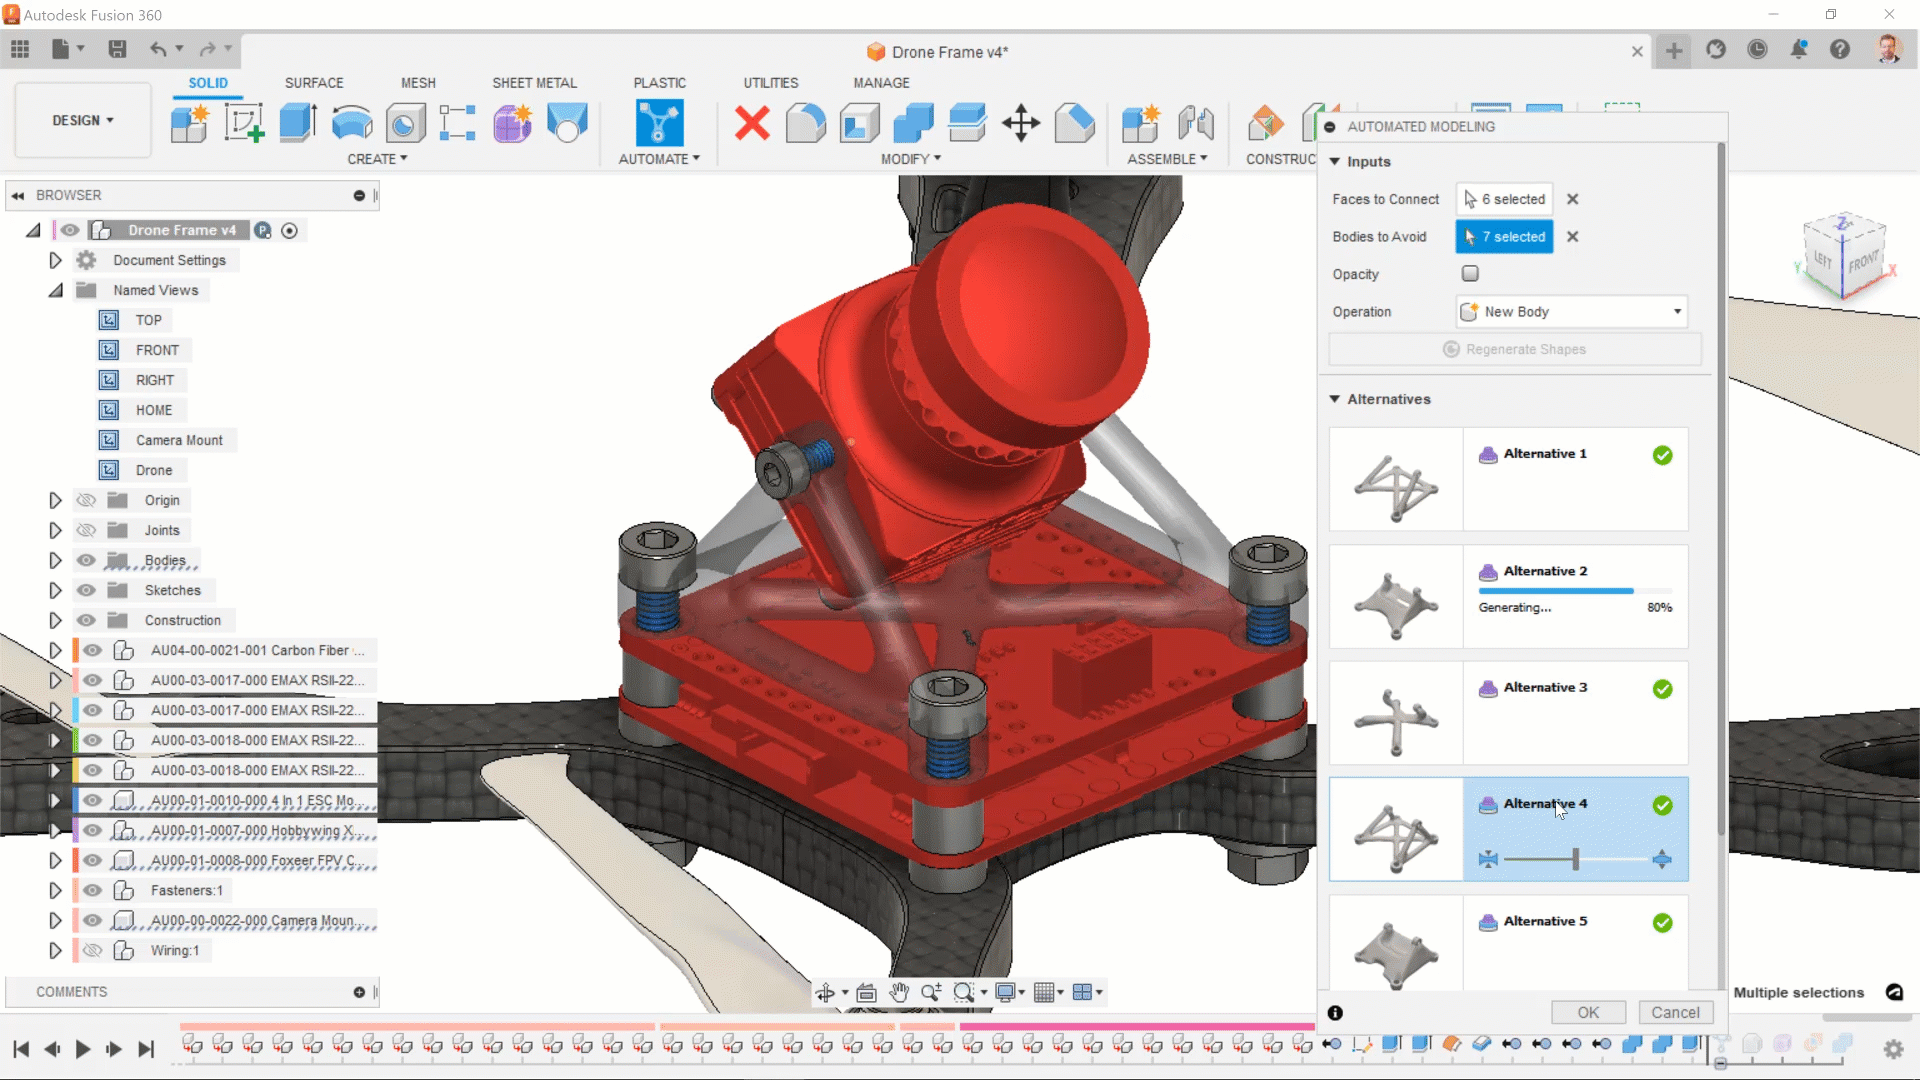Viewport: 1920px width, 1080px height.
Task: Switch to the SHEET METAL tab
Action: [534, 83]
